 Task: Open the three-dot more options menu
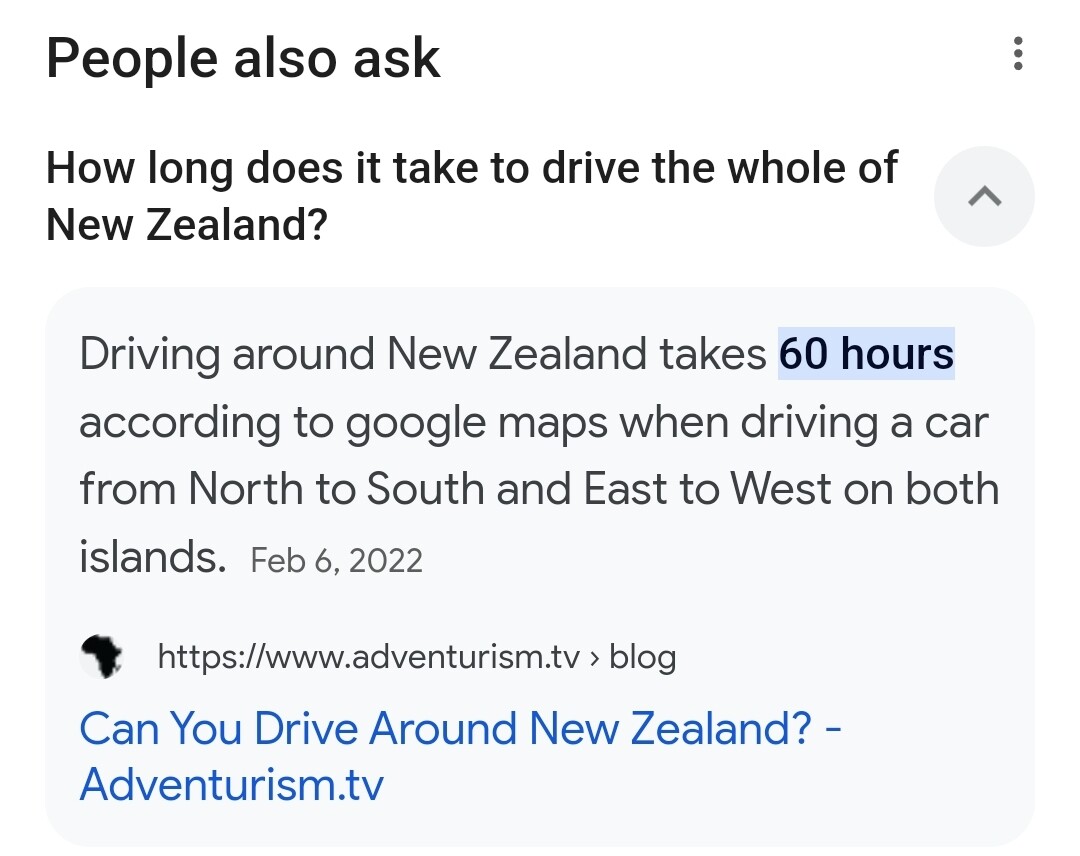pos(1018,54)
